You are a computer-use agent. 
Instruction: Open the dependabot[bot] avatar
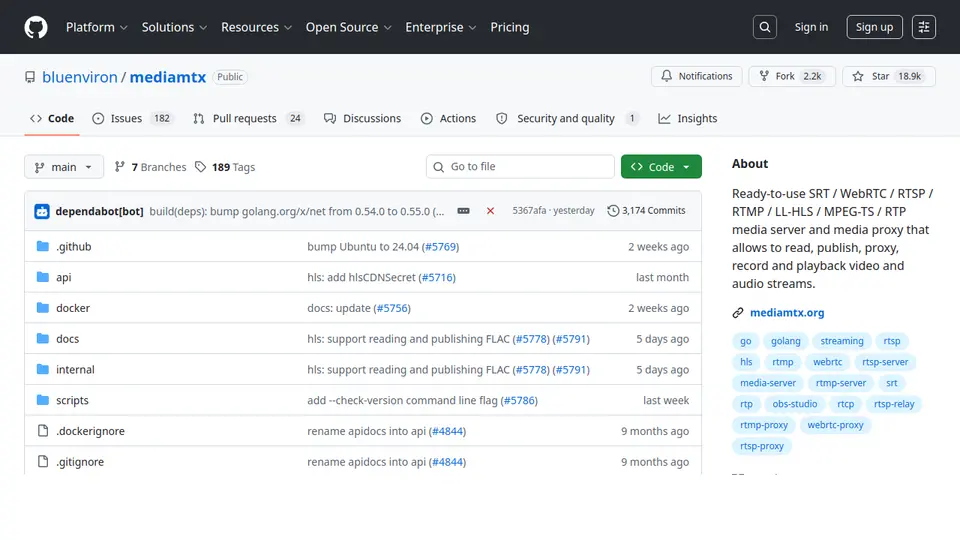(42, 211)
